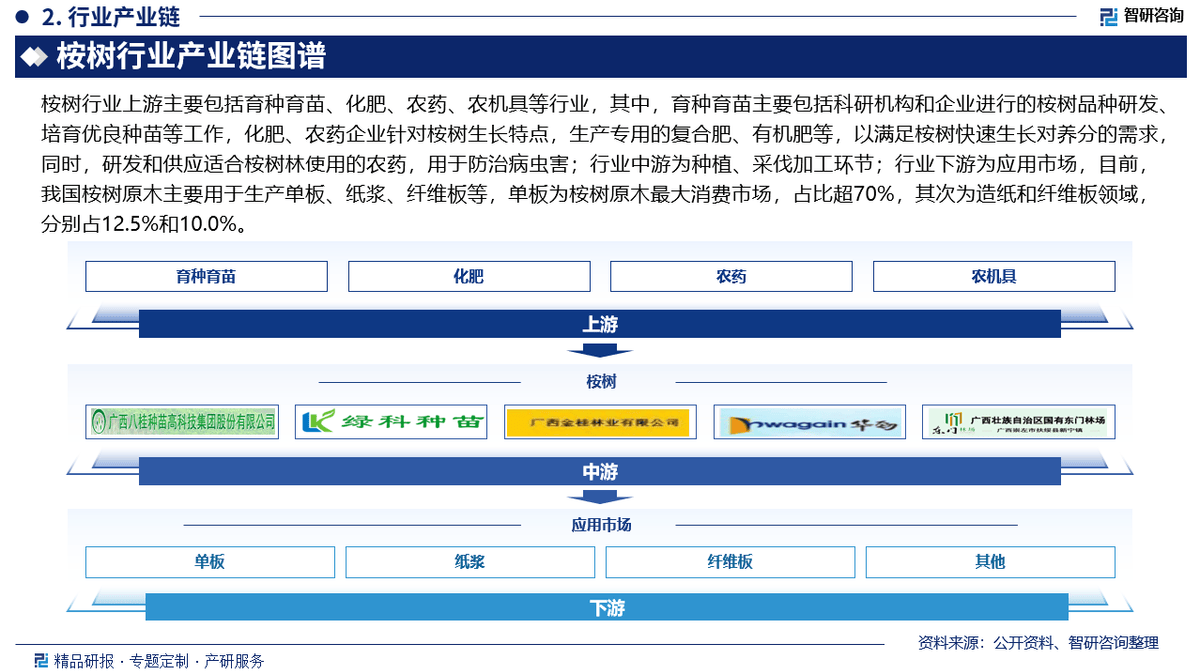Screen dimensions: 1200x672
Task: Select the 绿科种苗 company logo
Action: click(391, 422)
